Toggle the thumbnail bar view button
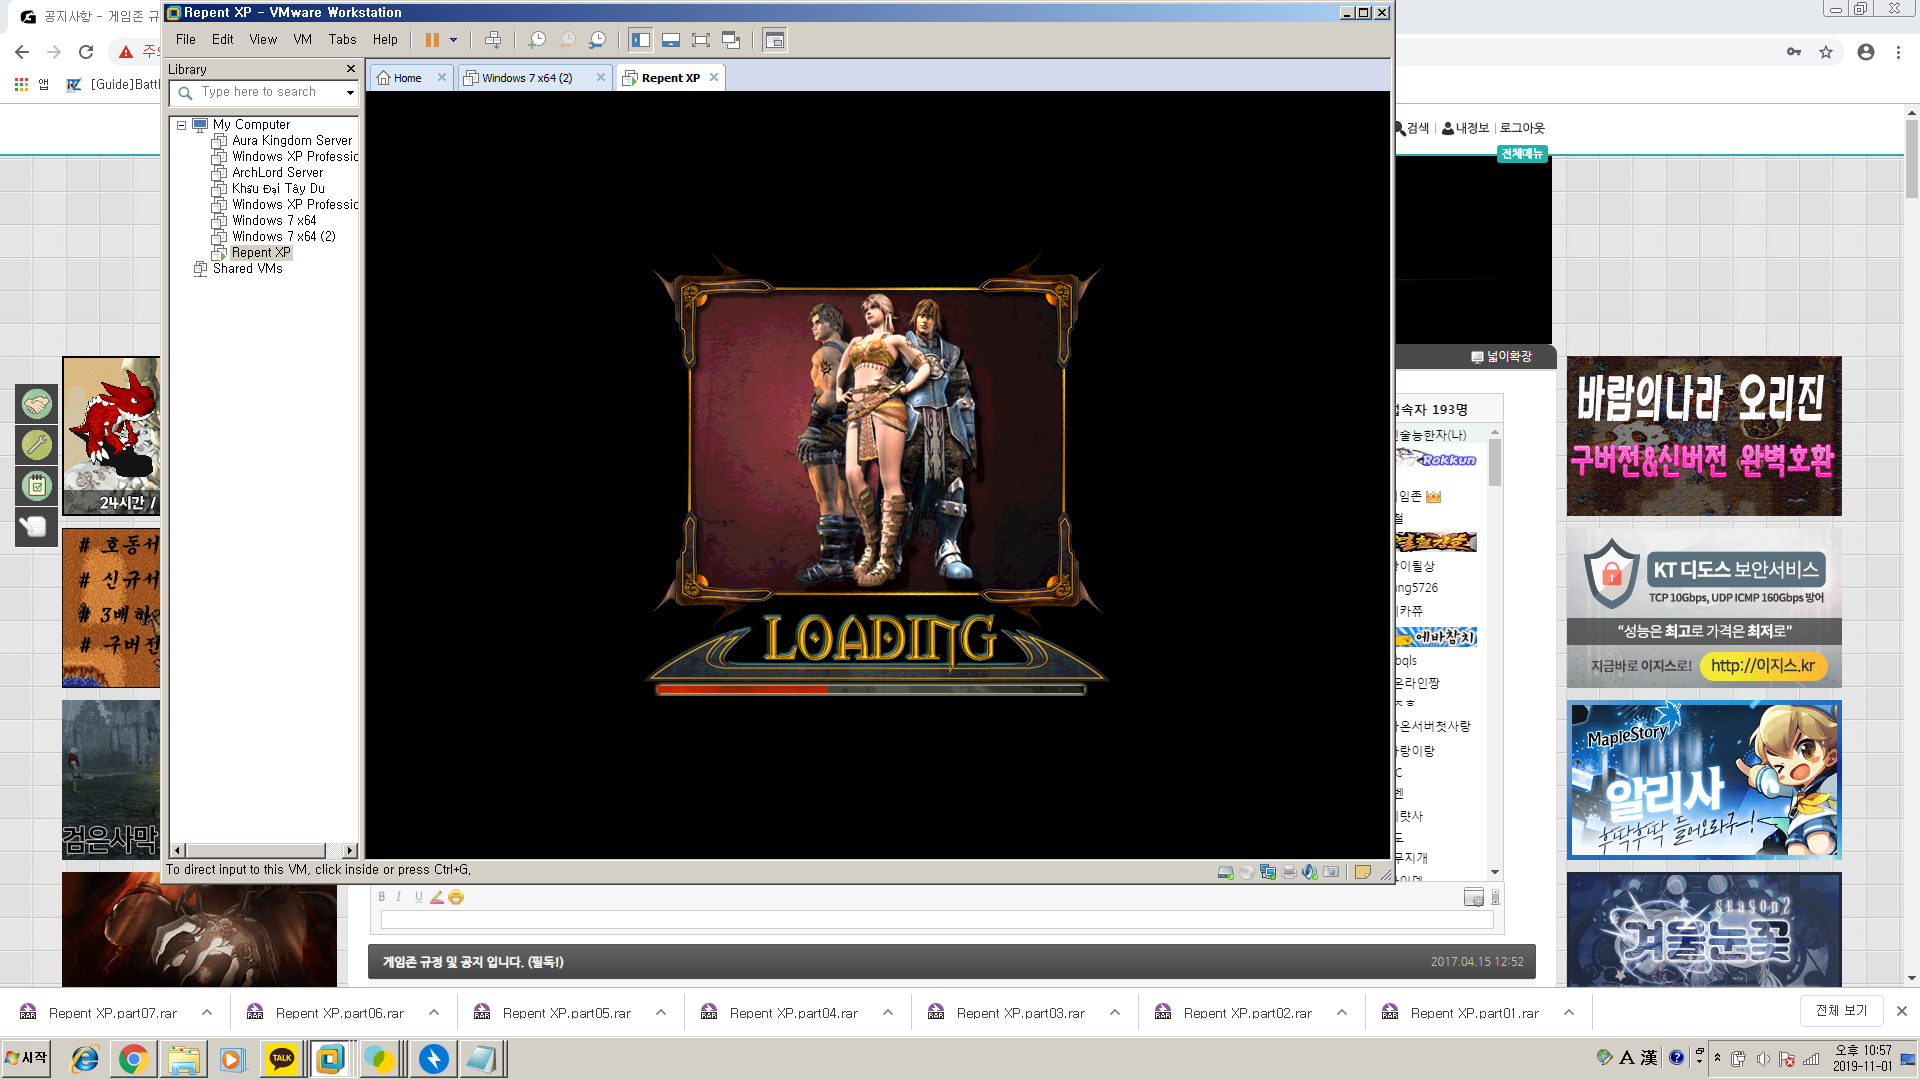 (671, 40)
